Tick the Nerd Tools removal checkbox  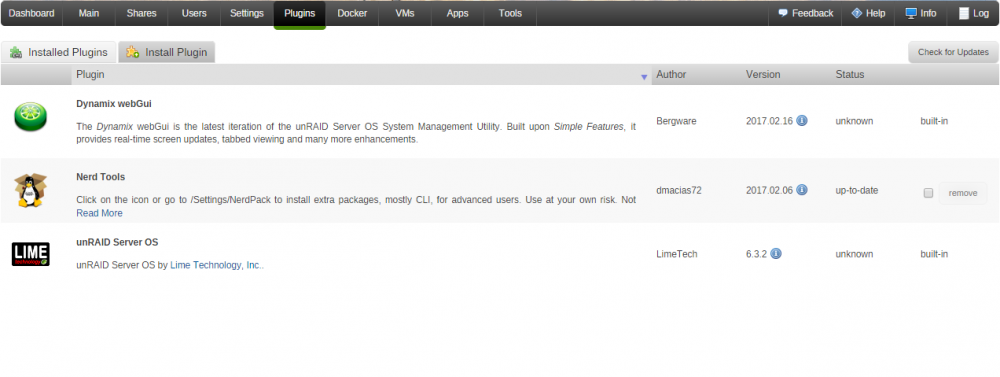929,193
